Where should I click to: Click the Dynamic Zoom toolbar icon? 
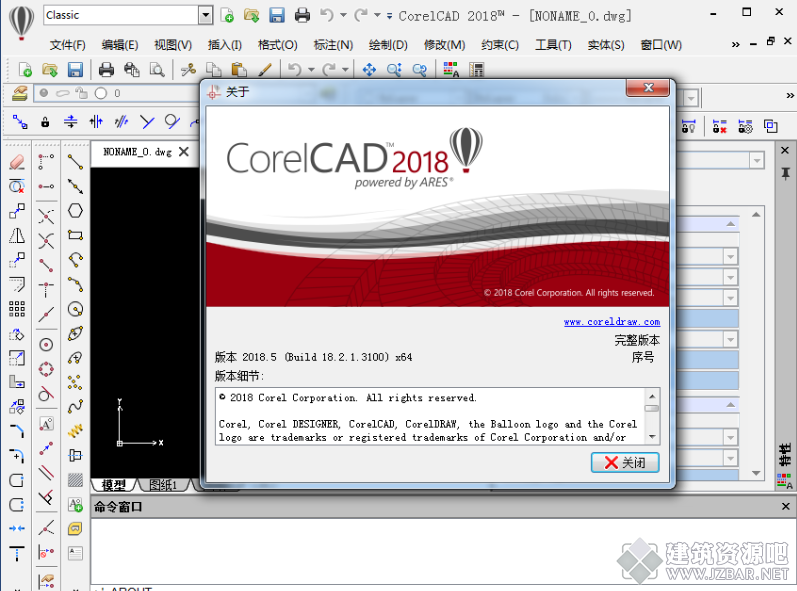tap(394, 69)
